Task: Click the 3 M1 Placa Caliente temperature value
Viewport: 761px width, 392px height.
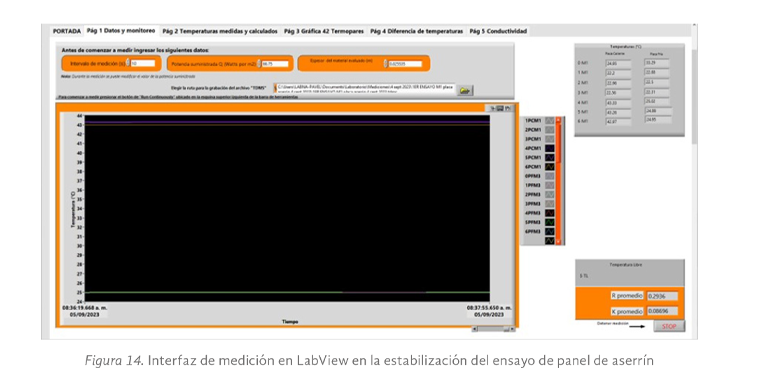Action: tap(618, 93)
